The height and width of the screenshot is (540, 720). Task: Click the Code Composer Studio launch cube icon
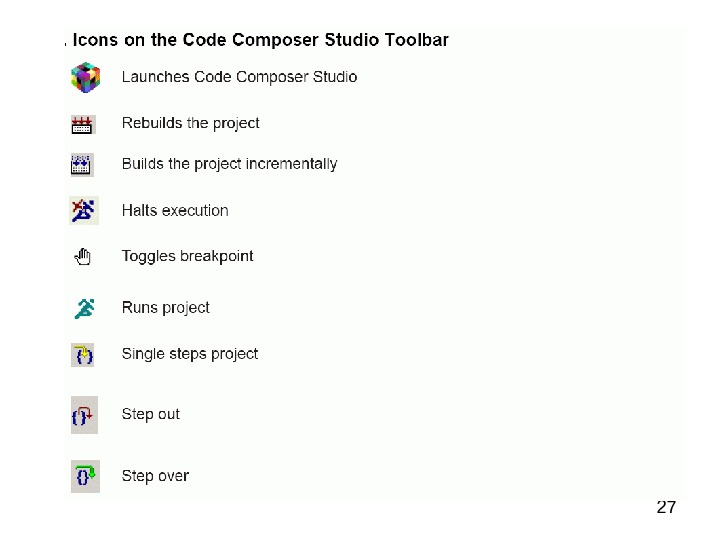[x=86, y=77]
